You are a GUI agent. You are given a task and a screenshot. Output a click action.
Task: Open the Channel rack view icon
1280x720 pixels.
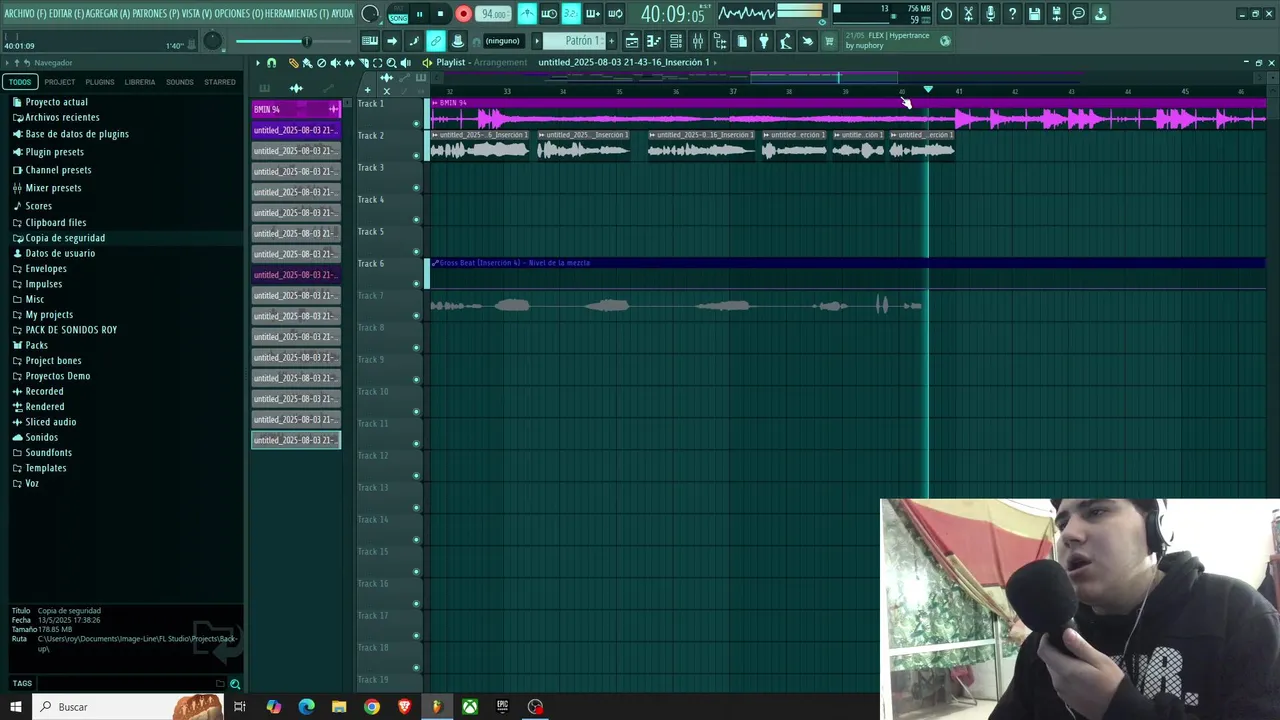point(676,41)
